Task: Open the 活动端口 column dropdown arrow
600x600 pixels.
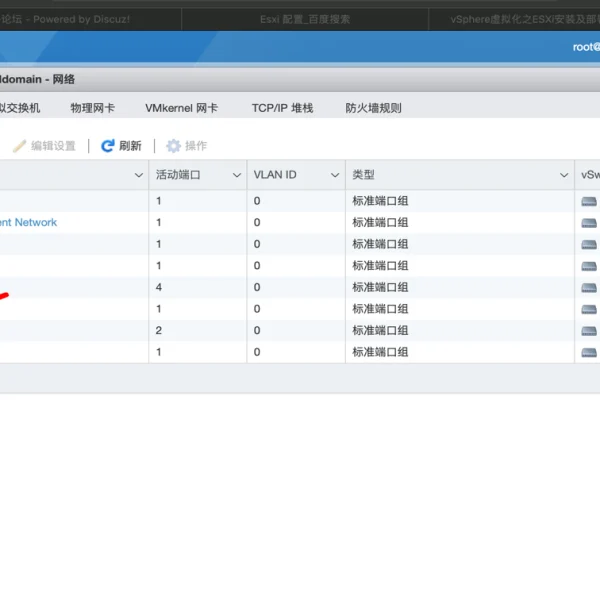Action: [237, 175]
